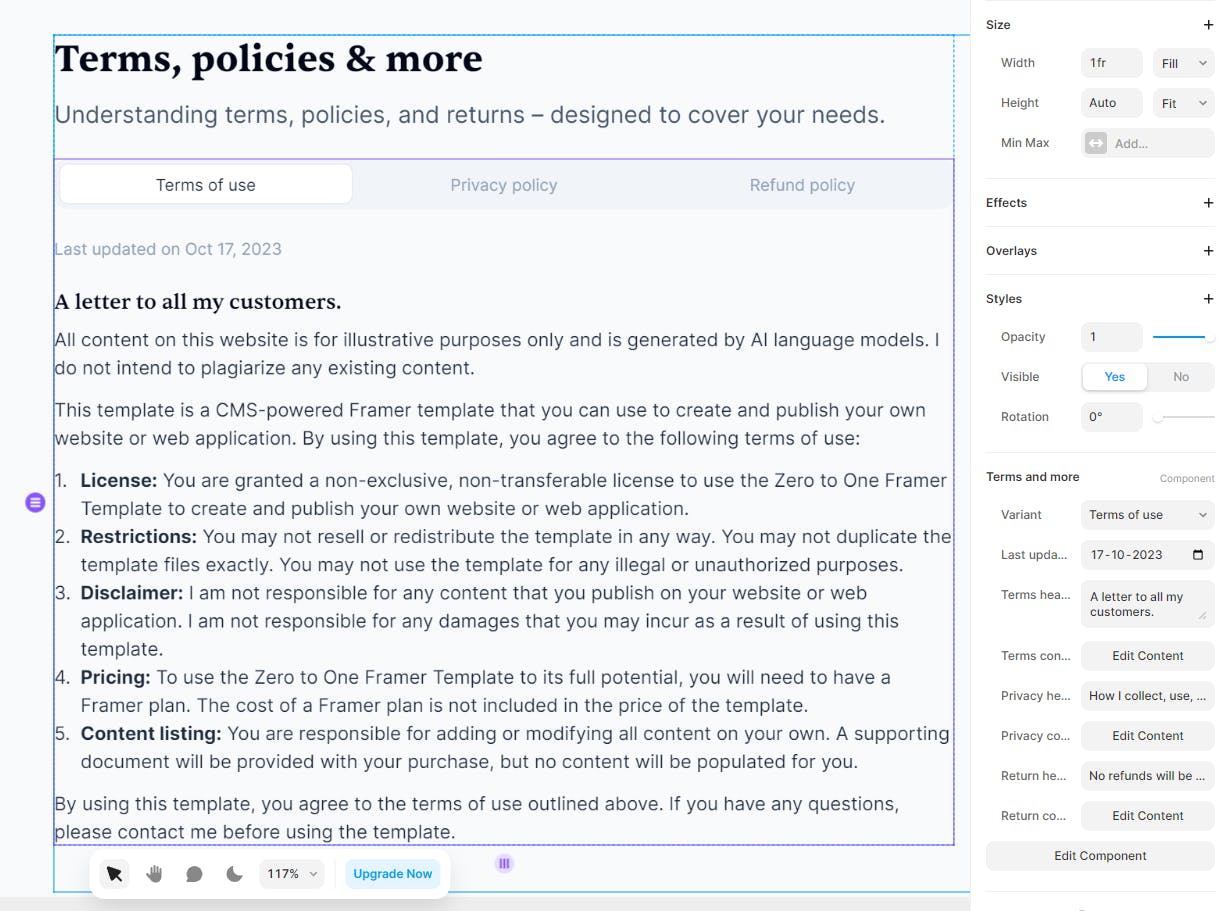This screenshot has height=911, width=1230.
Task: Set Visible to No
Action: tap(1181, 377)
